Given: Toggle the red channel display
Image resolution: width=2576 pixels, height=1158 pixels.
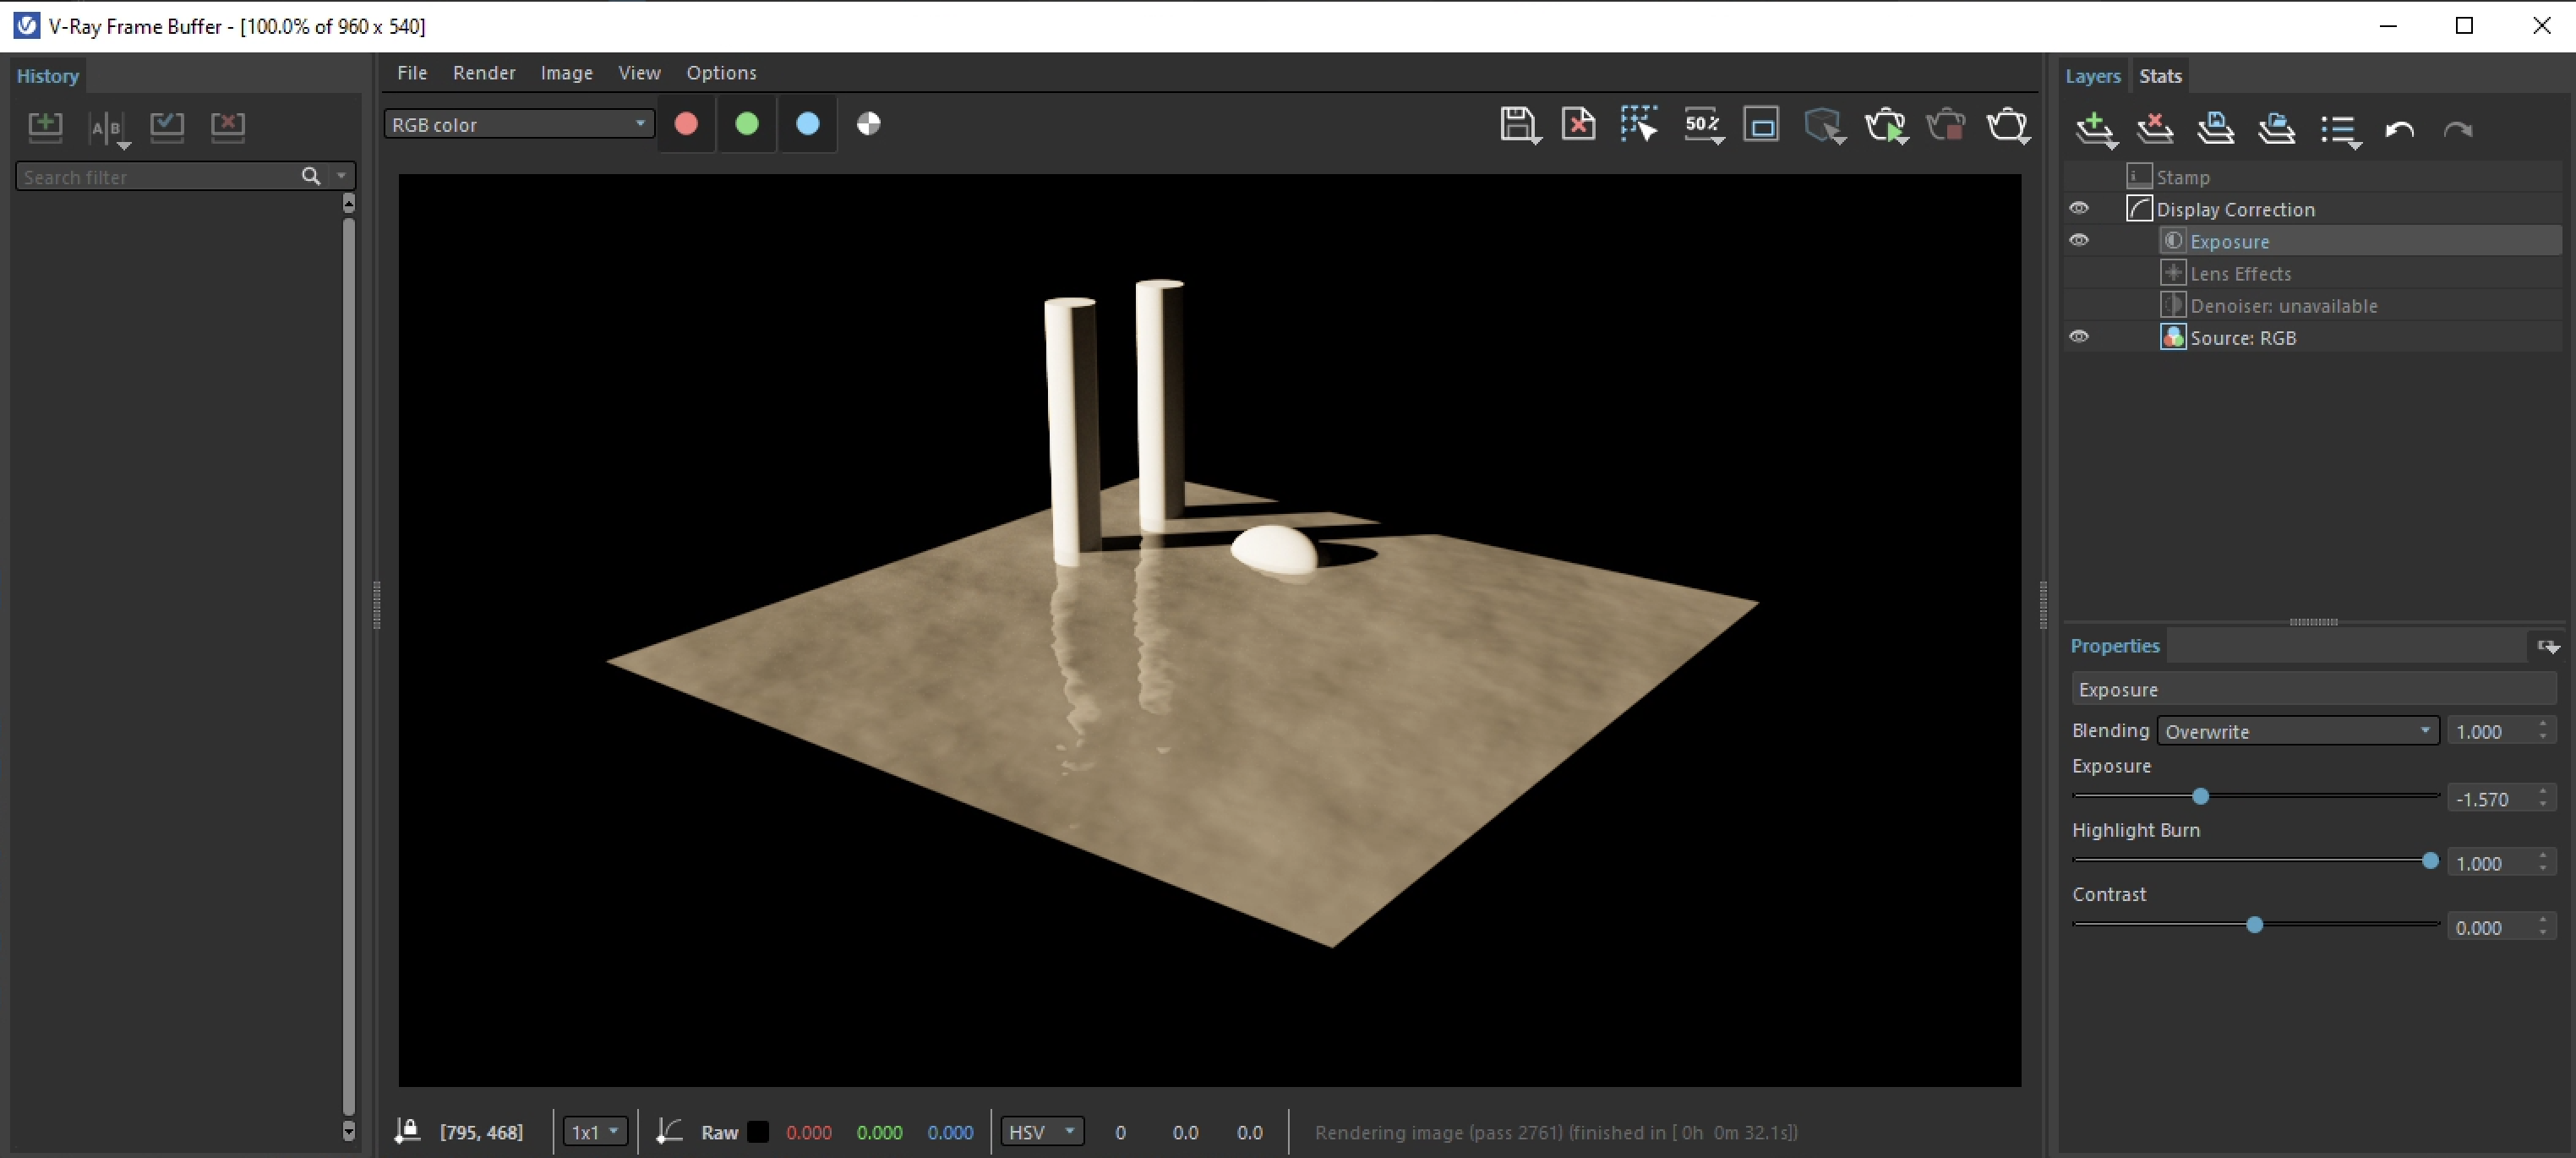Looking at the screenshot, I should point(686,124).
